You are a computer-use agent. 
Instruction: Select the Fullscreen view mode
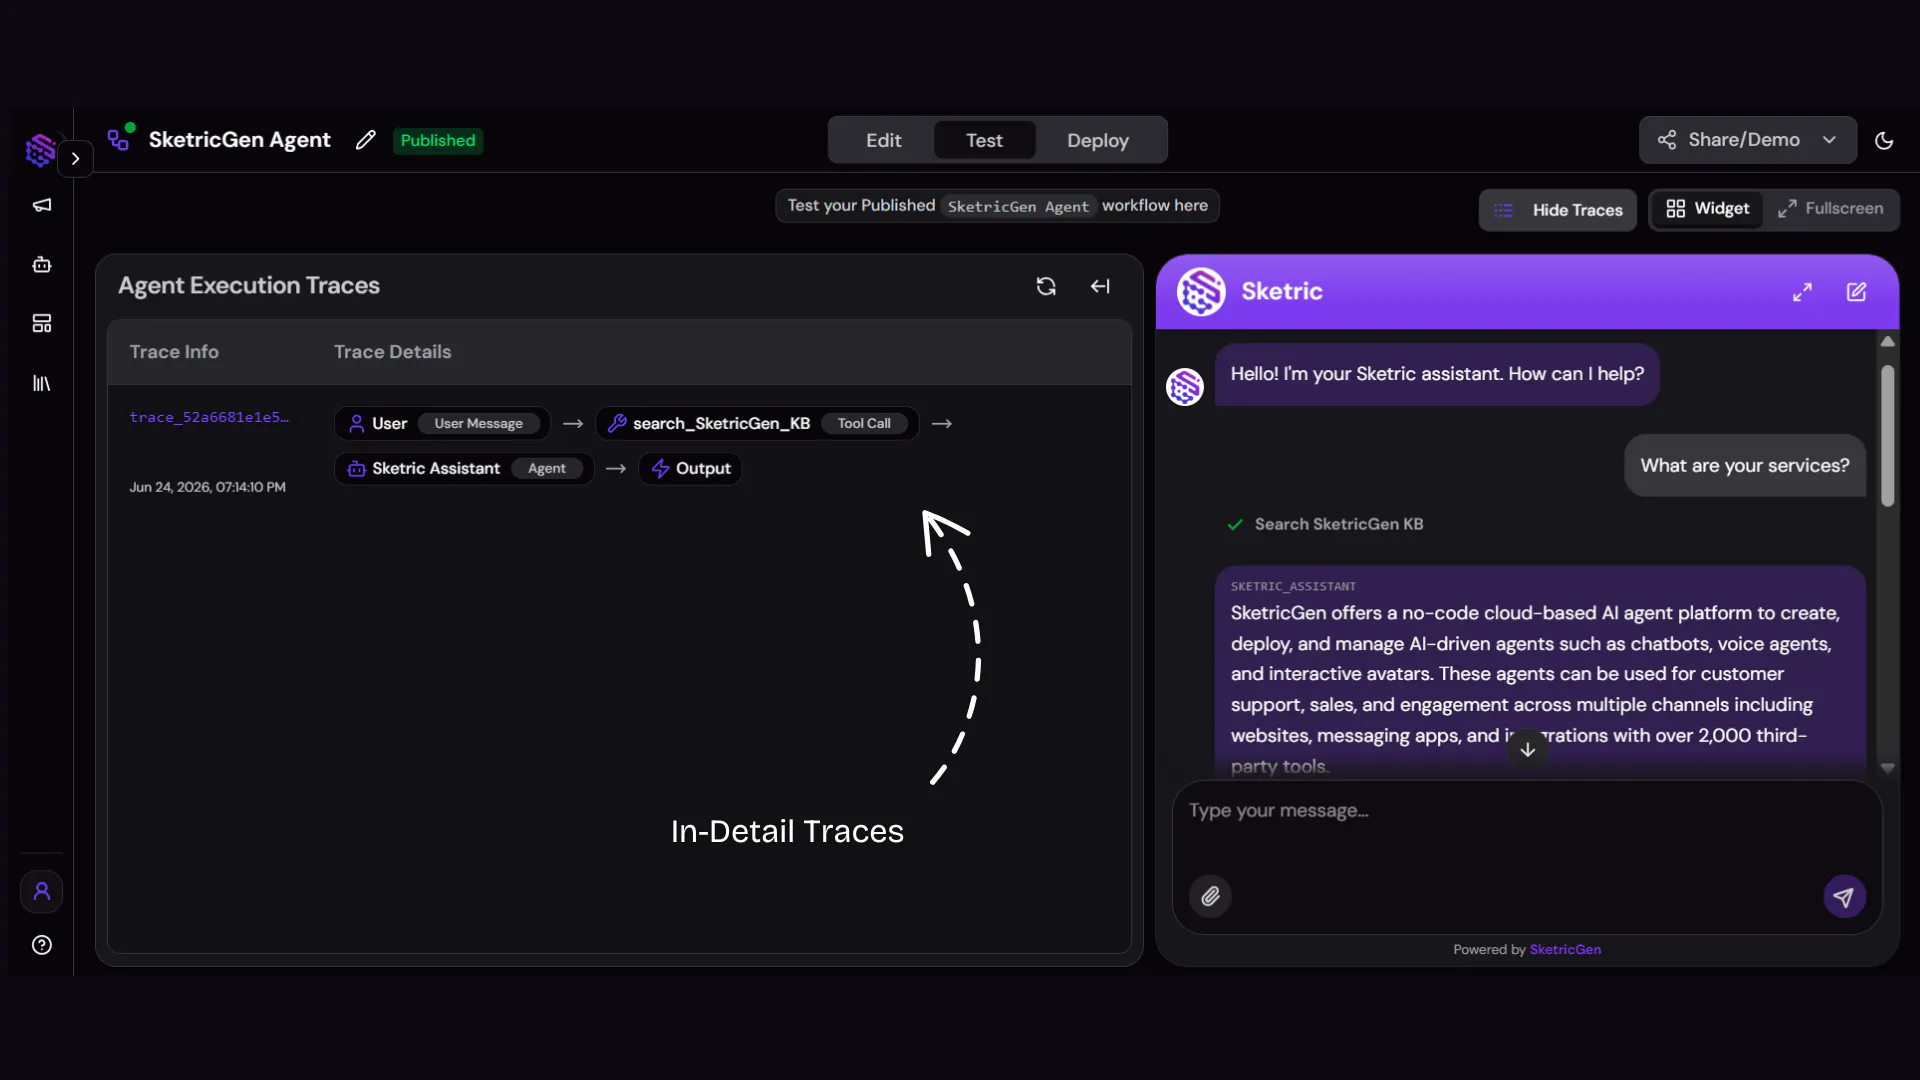(x=1831, y=209)
